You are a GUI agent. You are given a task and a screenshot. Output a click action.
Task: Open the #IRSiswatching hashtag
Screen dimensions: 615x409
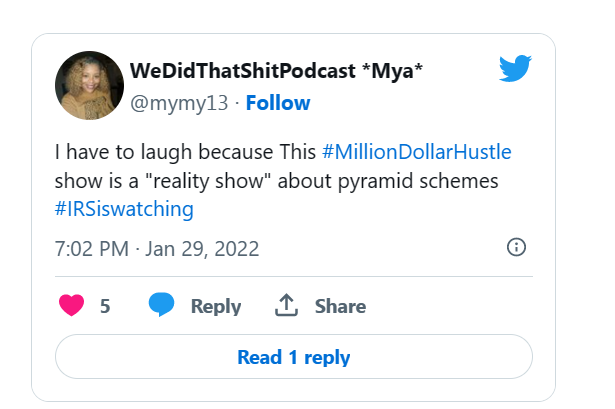pos(124,209)
